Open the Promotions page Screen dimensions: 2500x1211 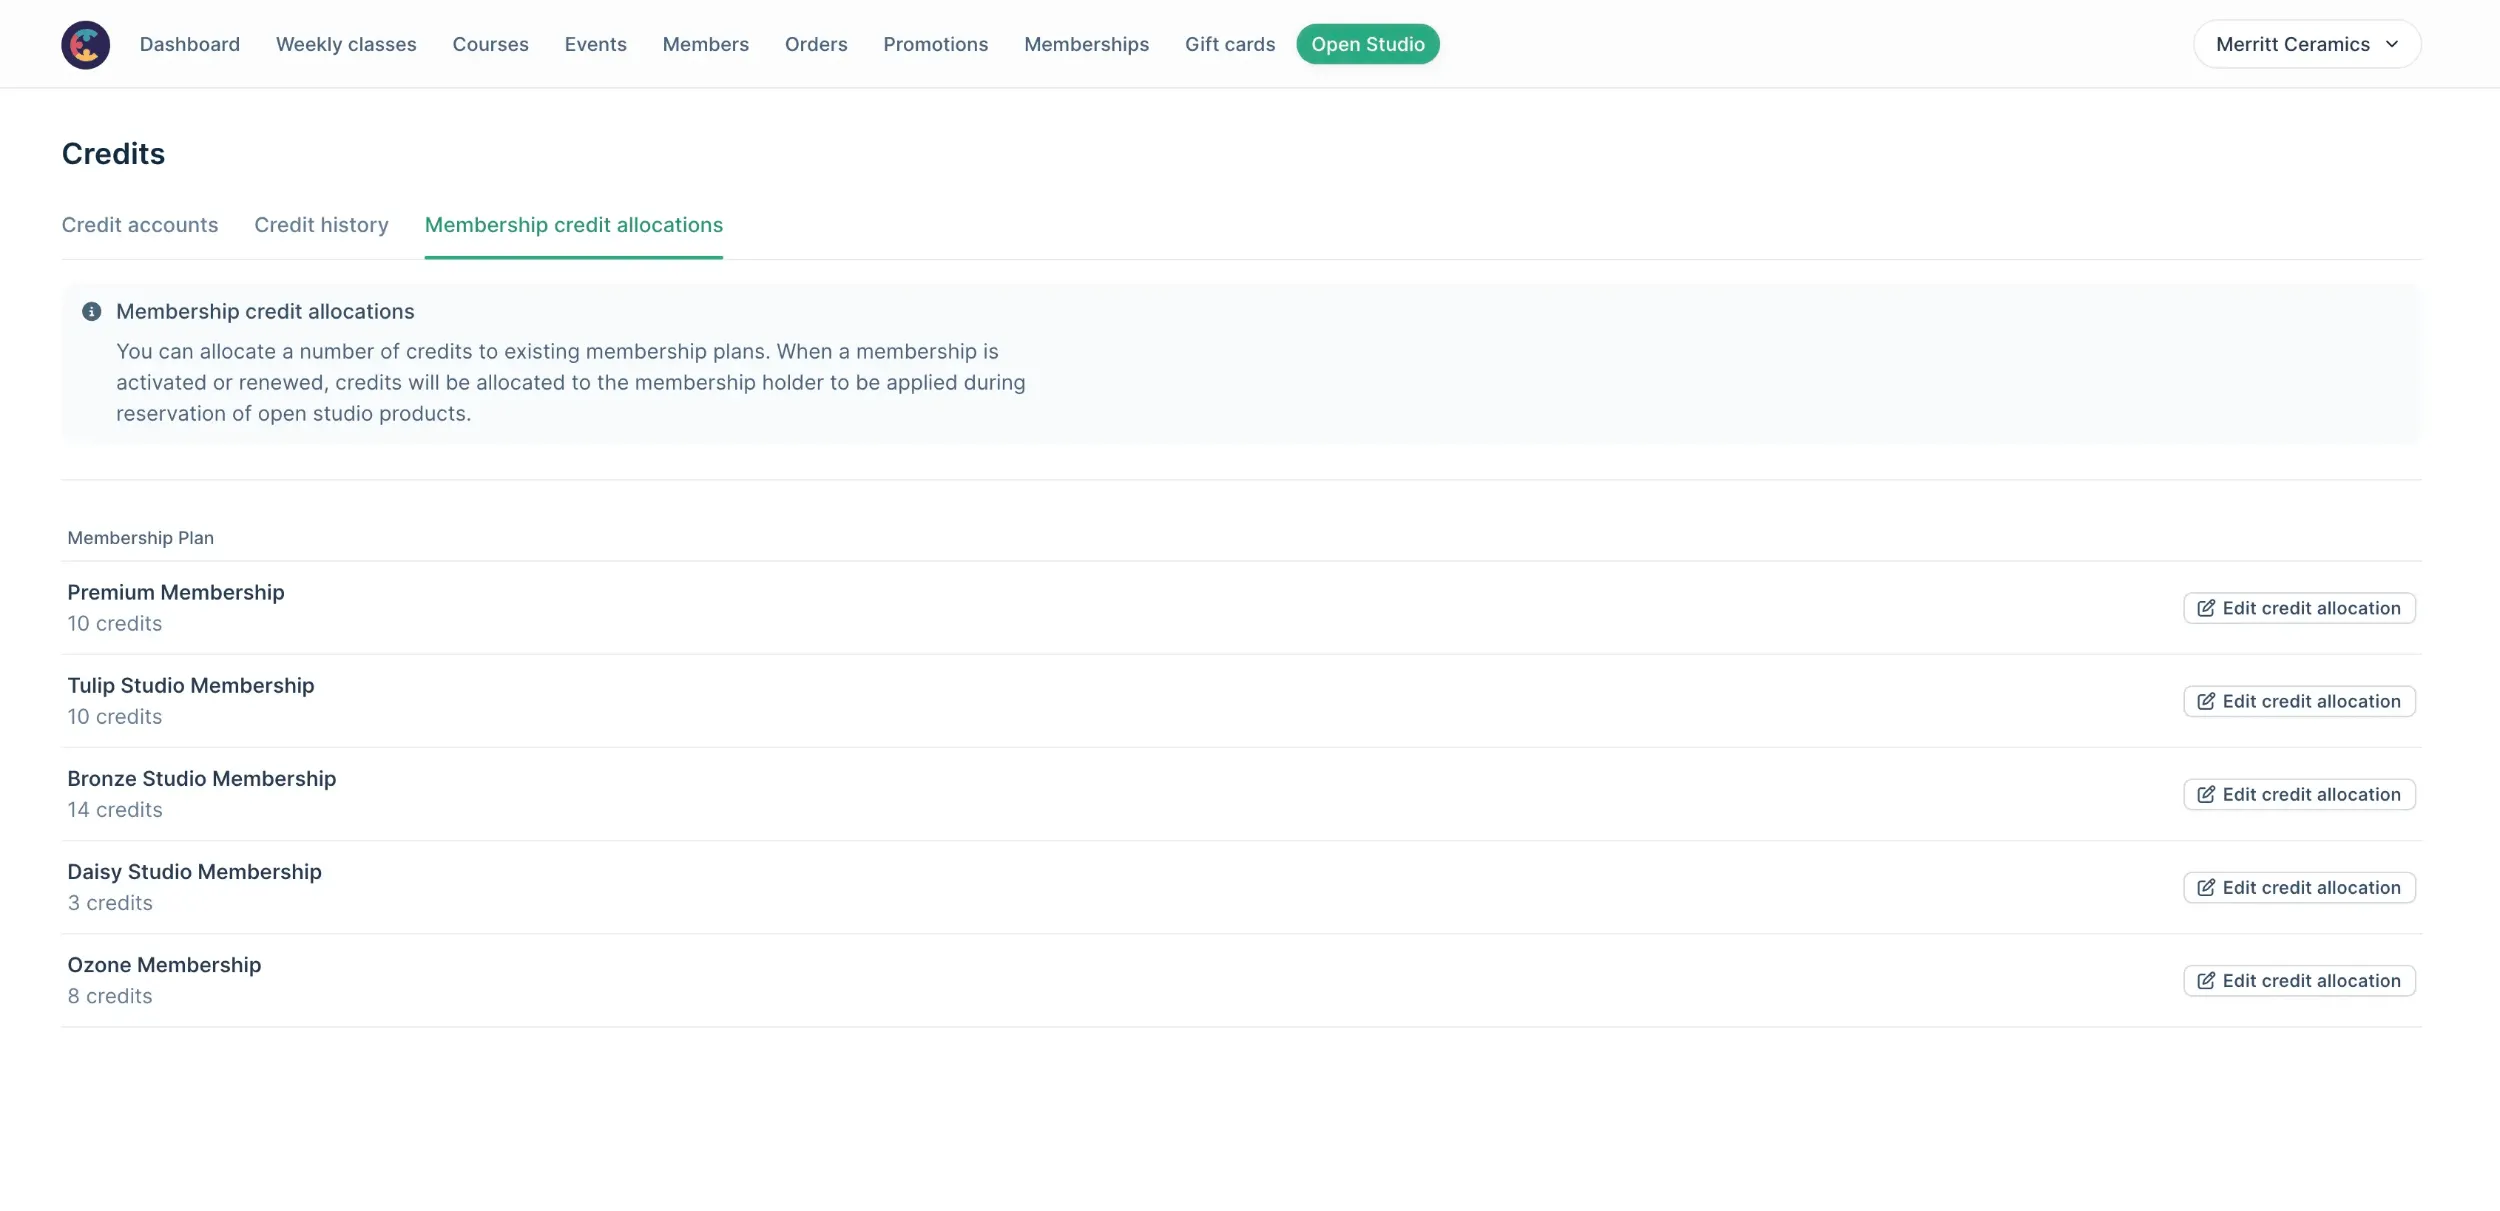[x=935, y=44]
